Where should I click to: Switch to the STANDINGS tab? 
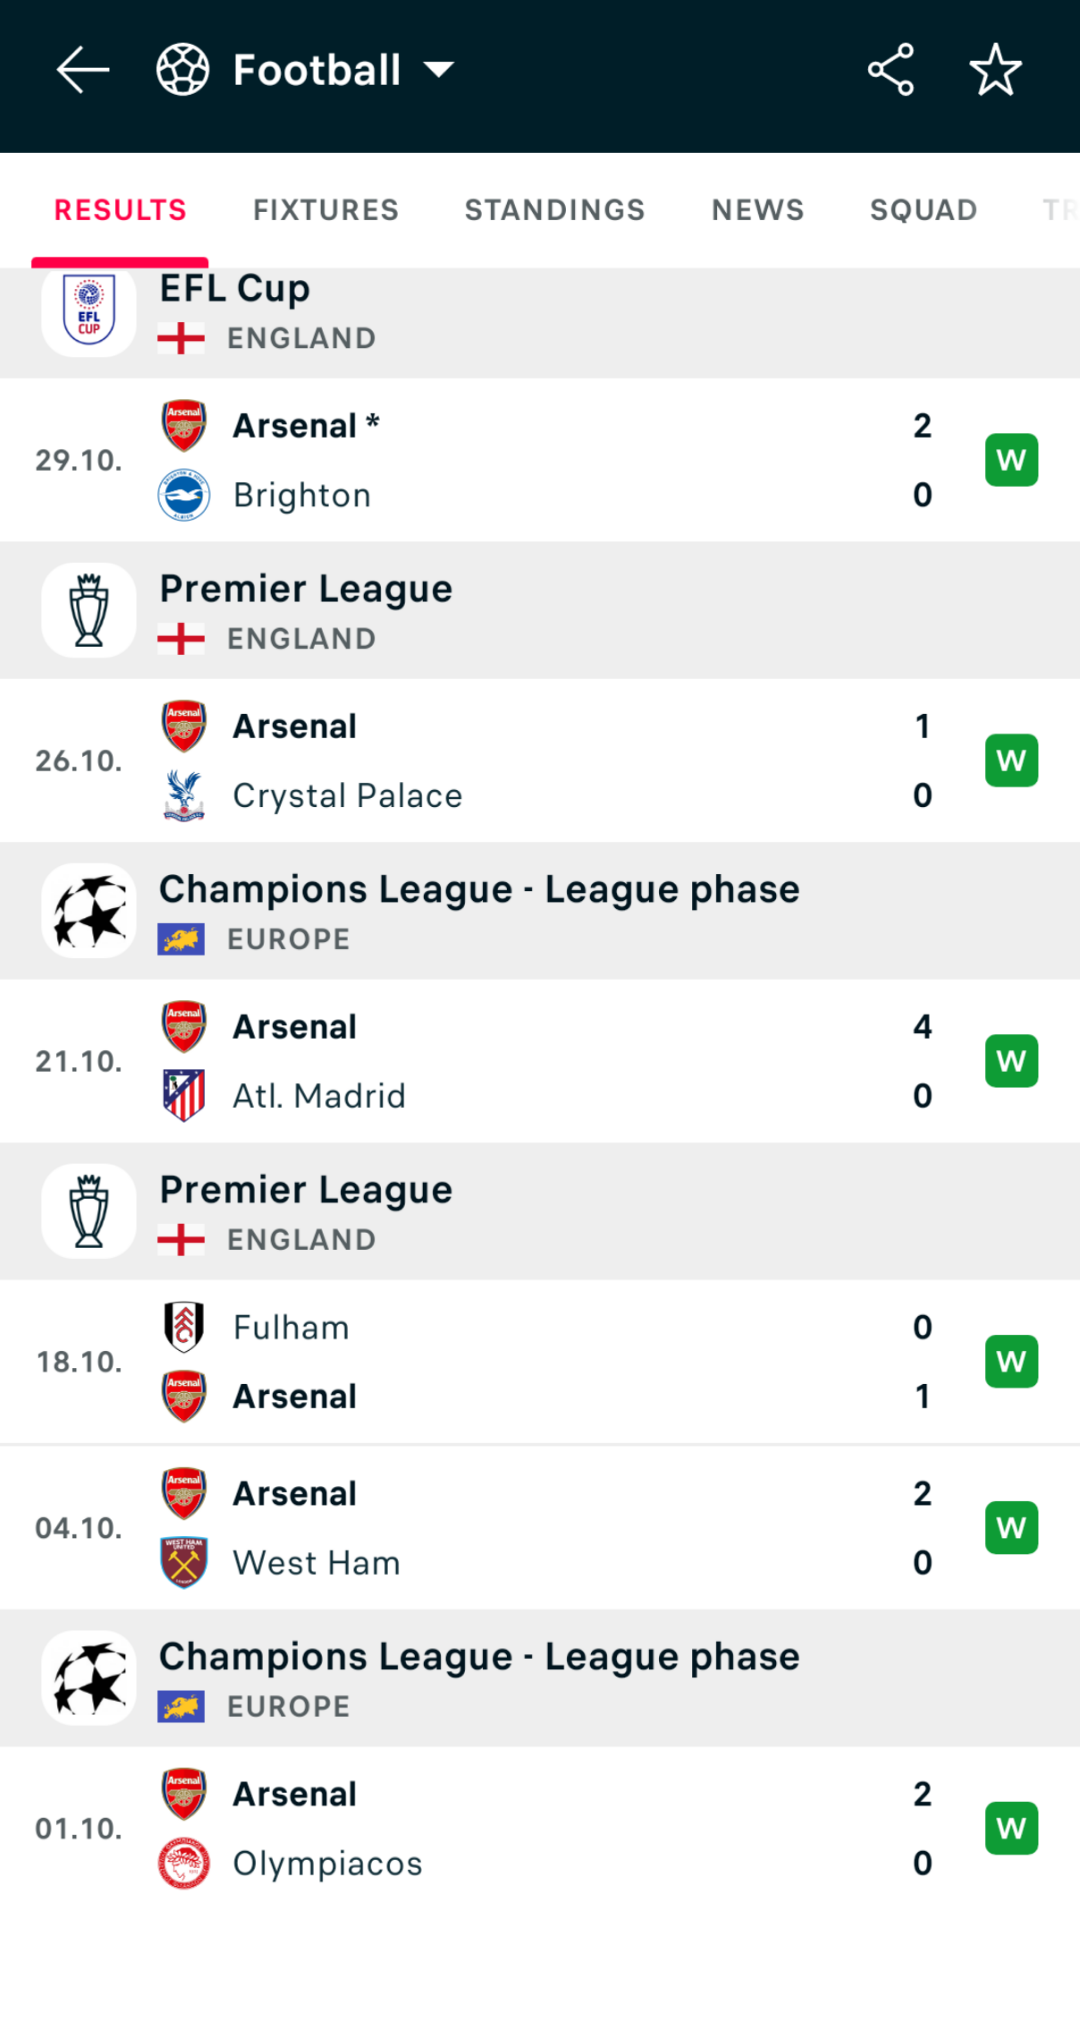[554, 209]
